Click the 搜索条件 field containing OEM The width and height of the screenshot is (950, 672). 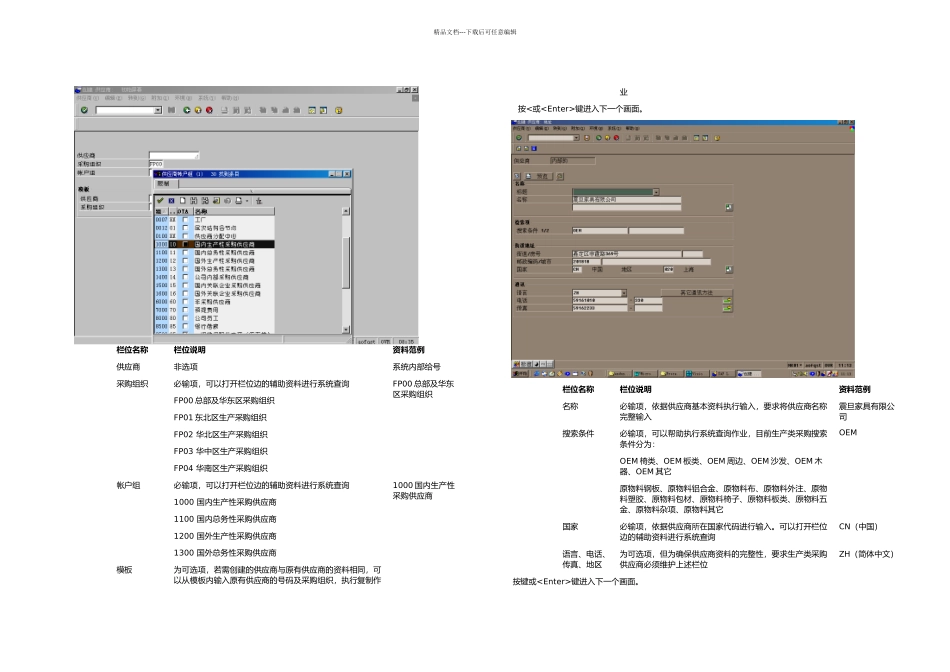600,231
